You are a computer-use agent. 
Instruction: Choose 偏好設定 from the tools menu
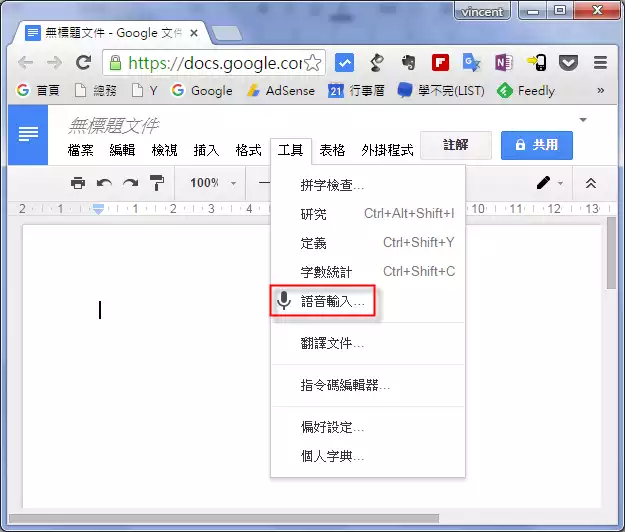point(368,427)
